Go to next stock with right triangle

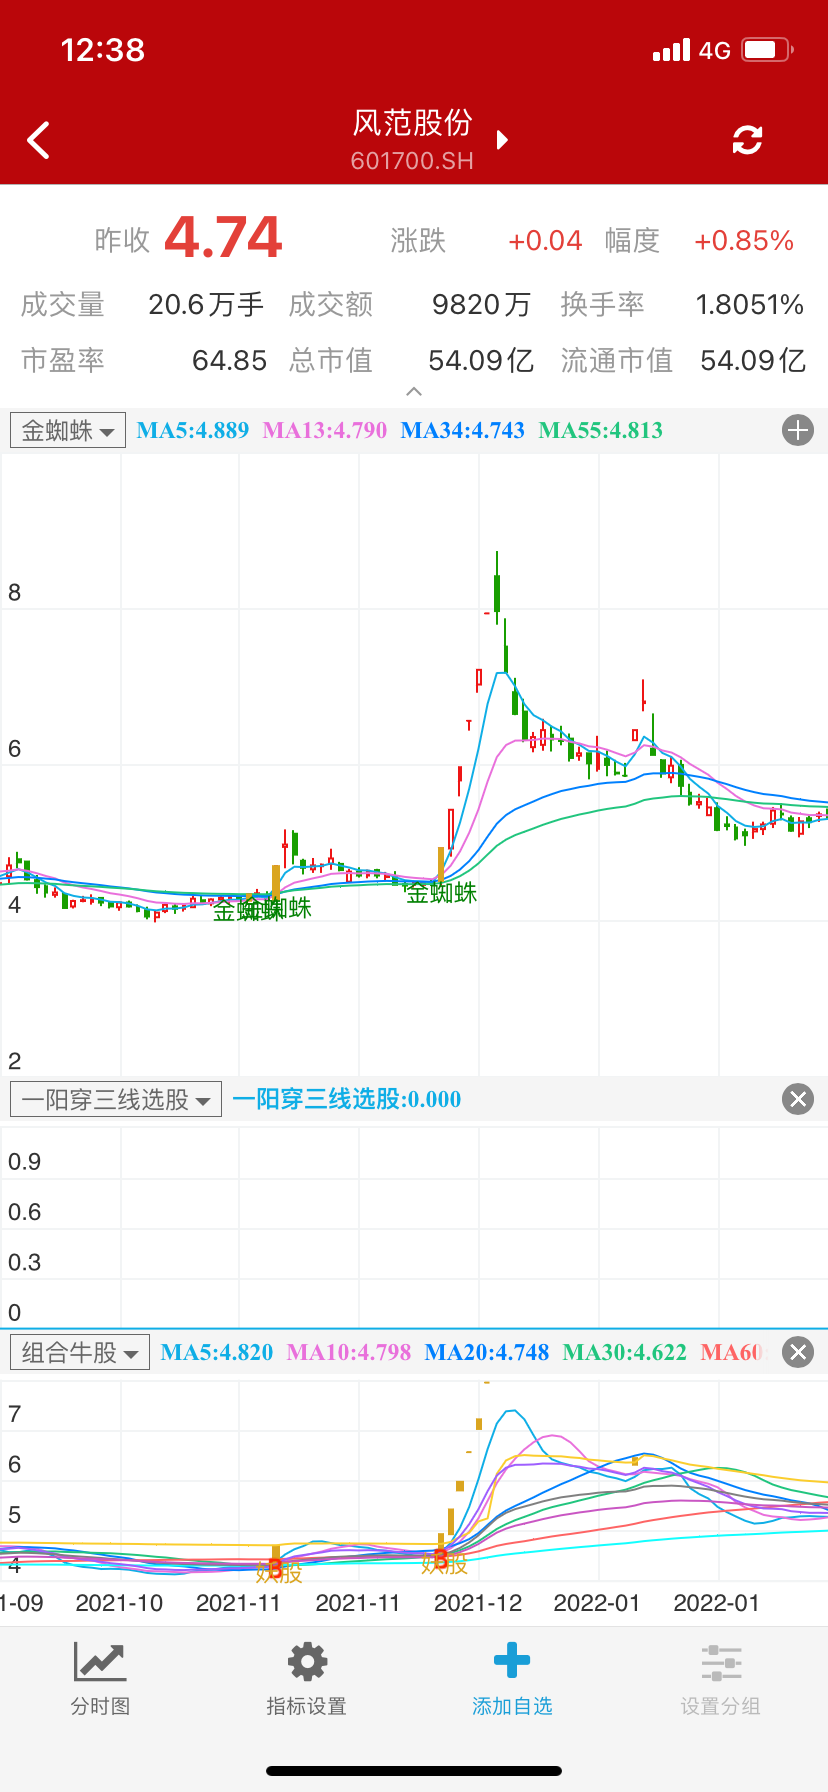503,140
